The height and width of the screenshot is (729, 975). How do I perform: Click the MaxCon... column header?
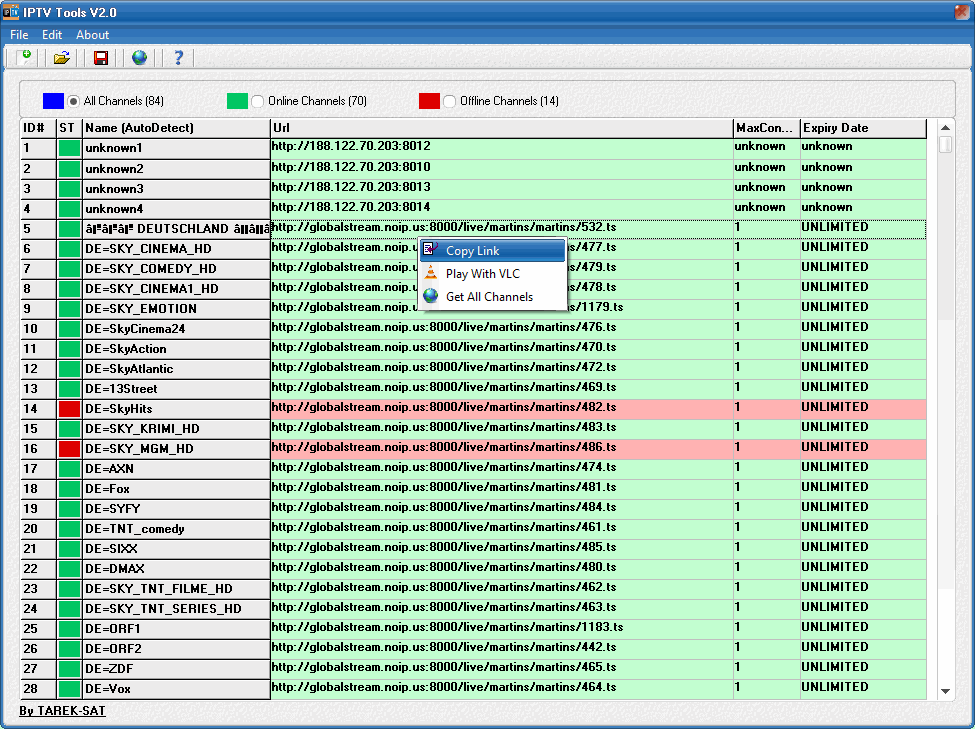click(x=767, y=128)
